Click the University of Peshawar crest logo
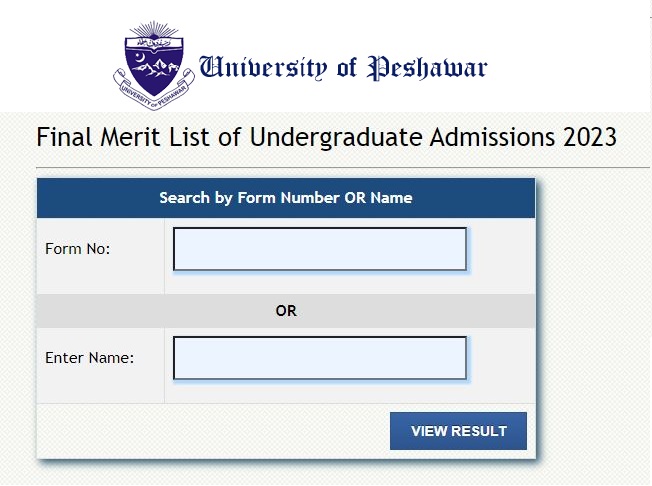This screenshot has width=652, height=486. pyautogui.click(x=154, y=65)
